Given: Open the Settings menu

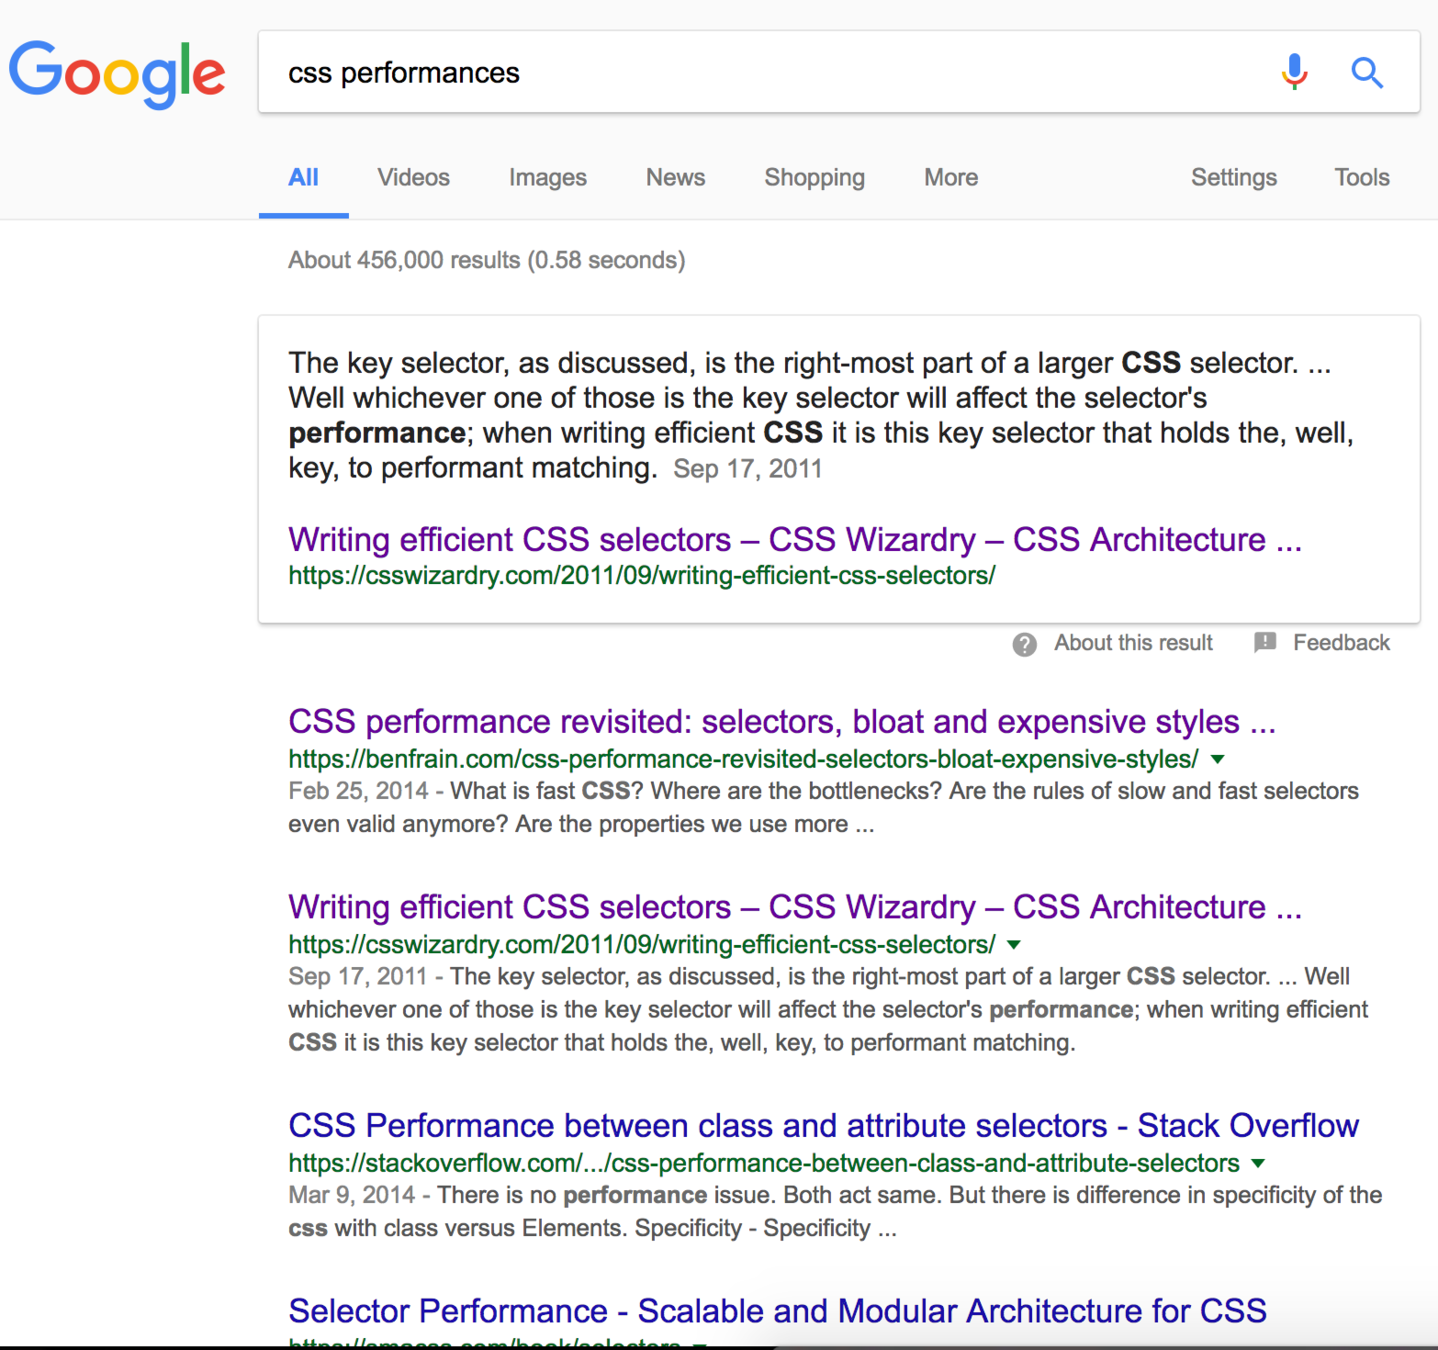Looking at the screenshot, I should pyautogui.click(x=1233, y=178).
